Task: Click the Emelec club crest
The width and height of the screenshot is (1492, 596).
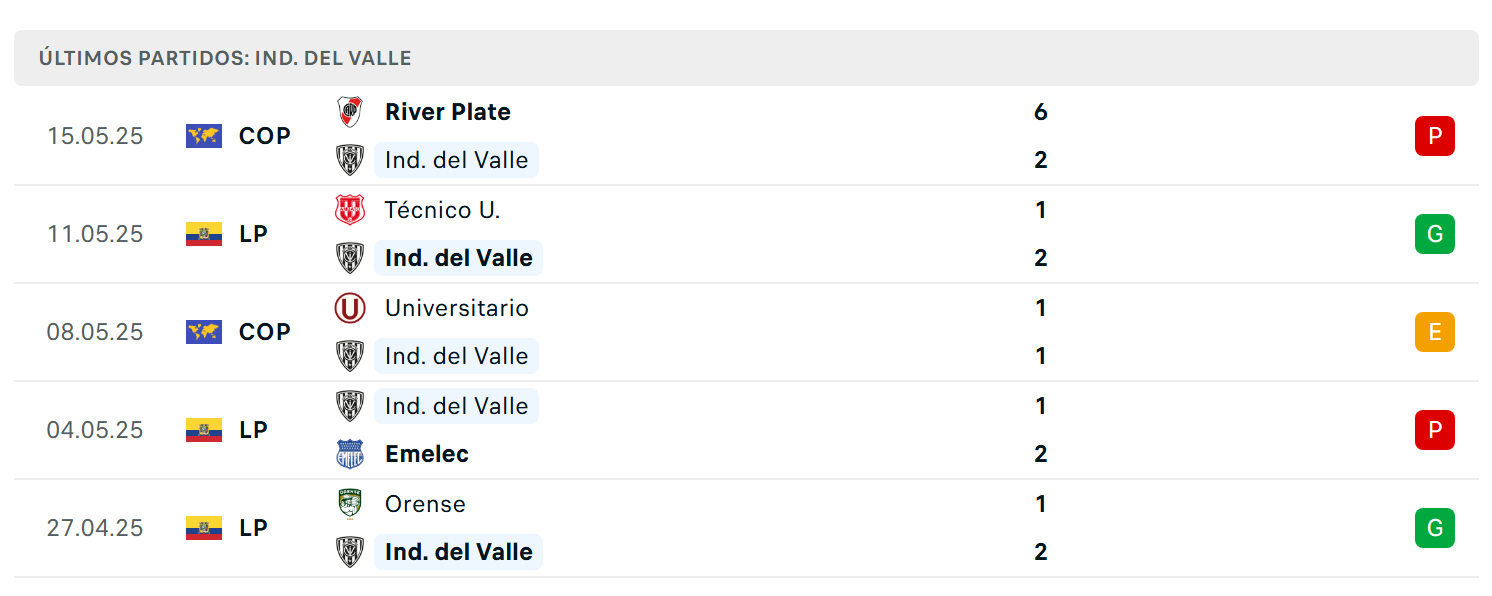Action: pyautogui.click(x=349, y=454)
